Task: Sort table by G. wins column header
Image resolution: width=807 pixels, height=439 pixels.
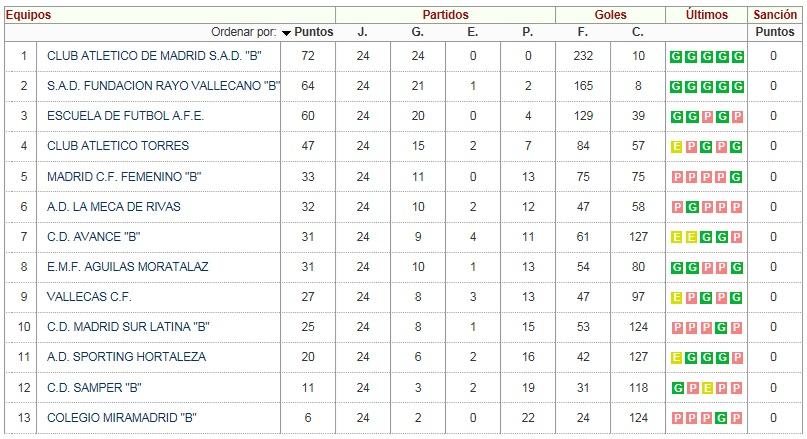Action: point(417,32)
